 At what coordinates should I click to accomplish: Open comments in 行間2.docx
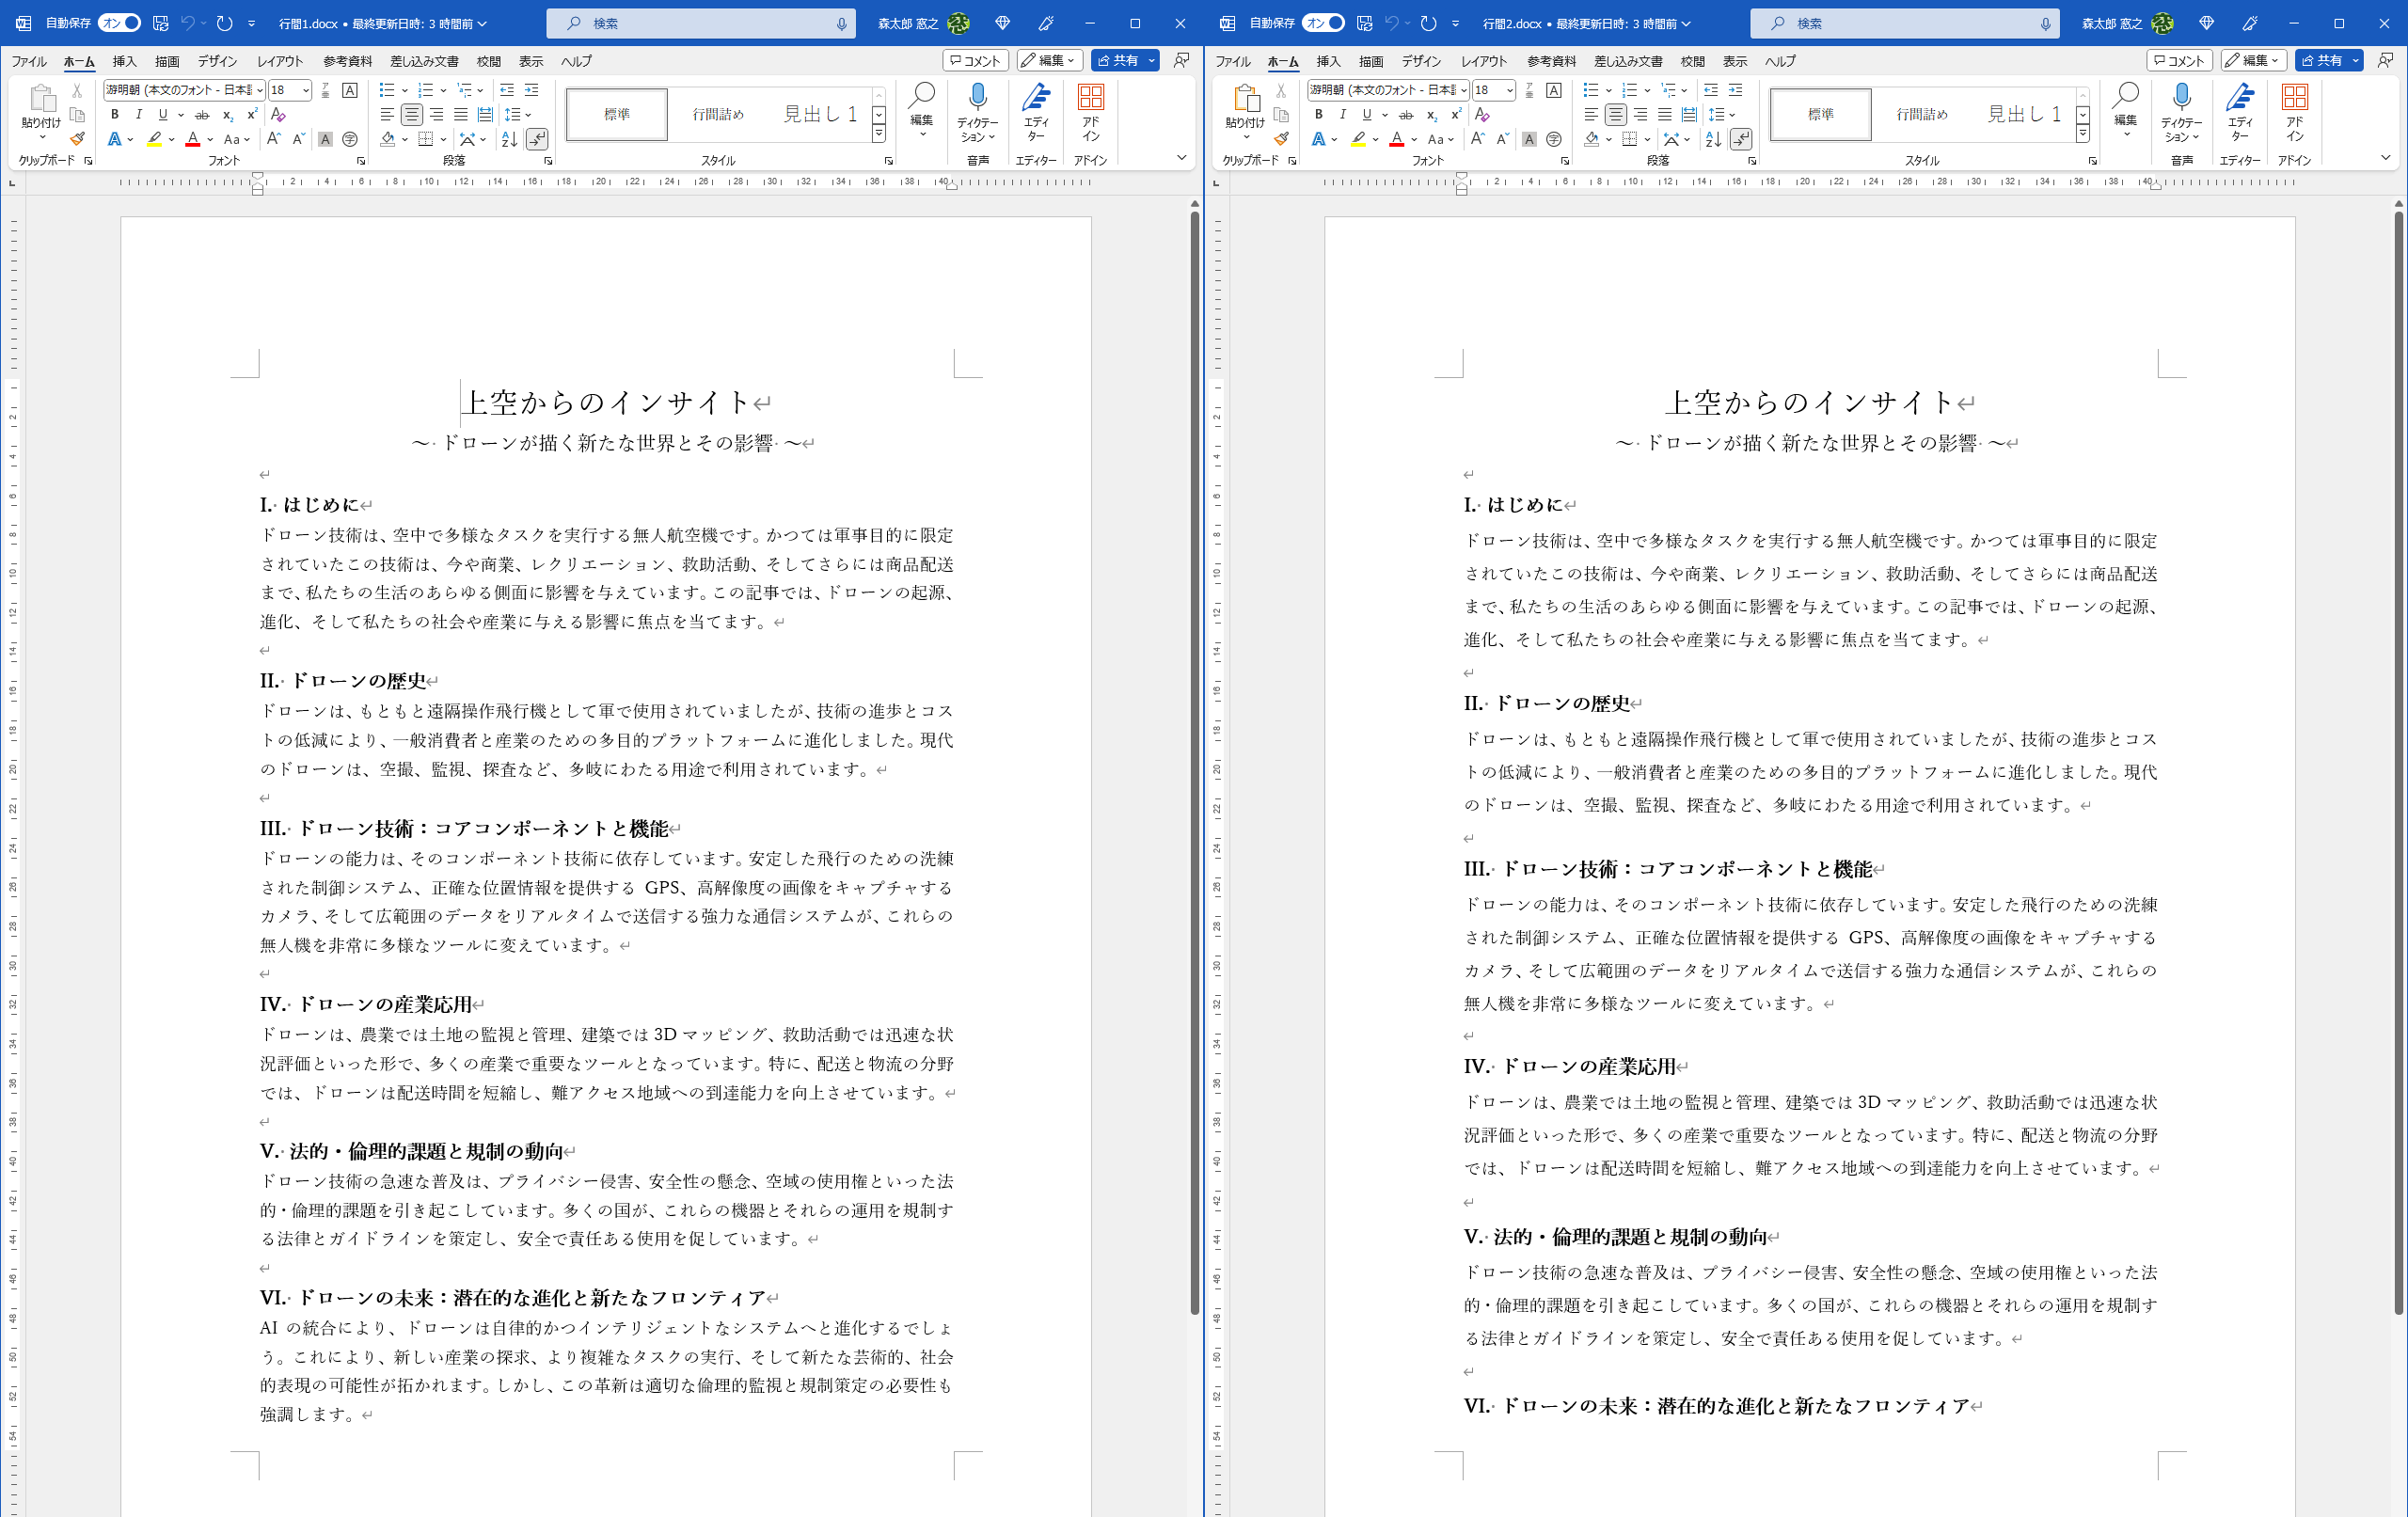(x=2181, y=60)
